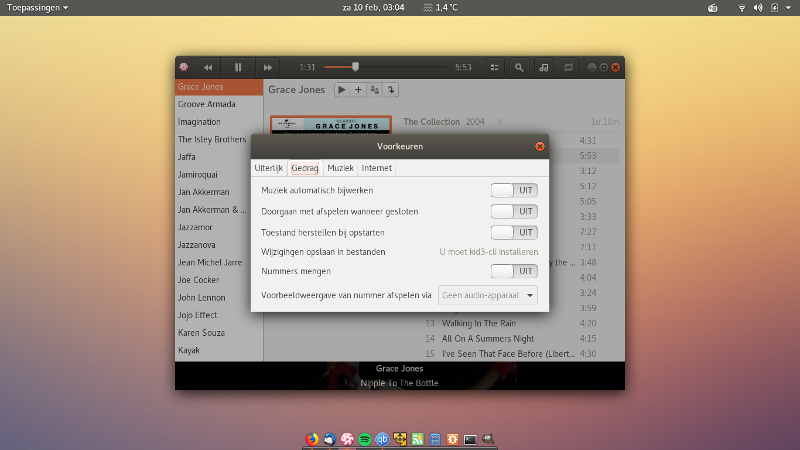The image size is (800, 450).
Task: Launch Firefox from the dock
Action: [312, 439]
